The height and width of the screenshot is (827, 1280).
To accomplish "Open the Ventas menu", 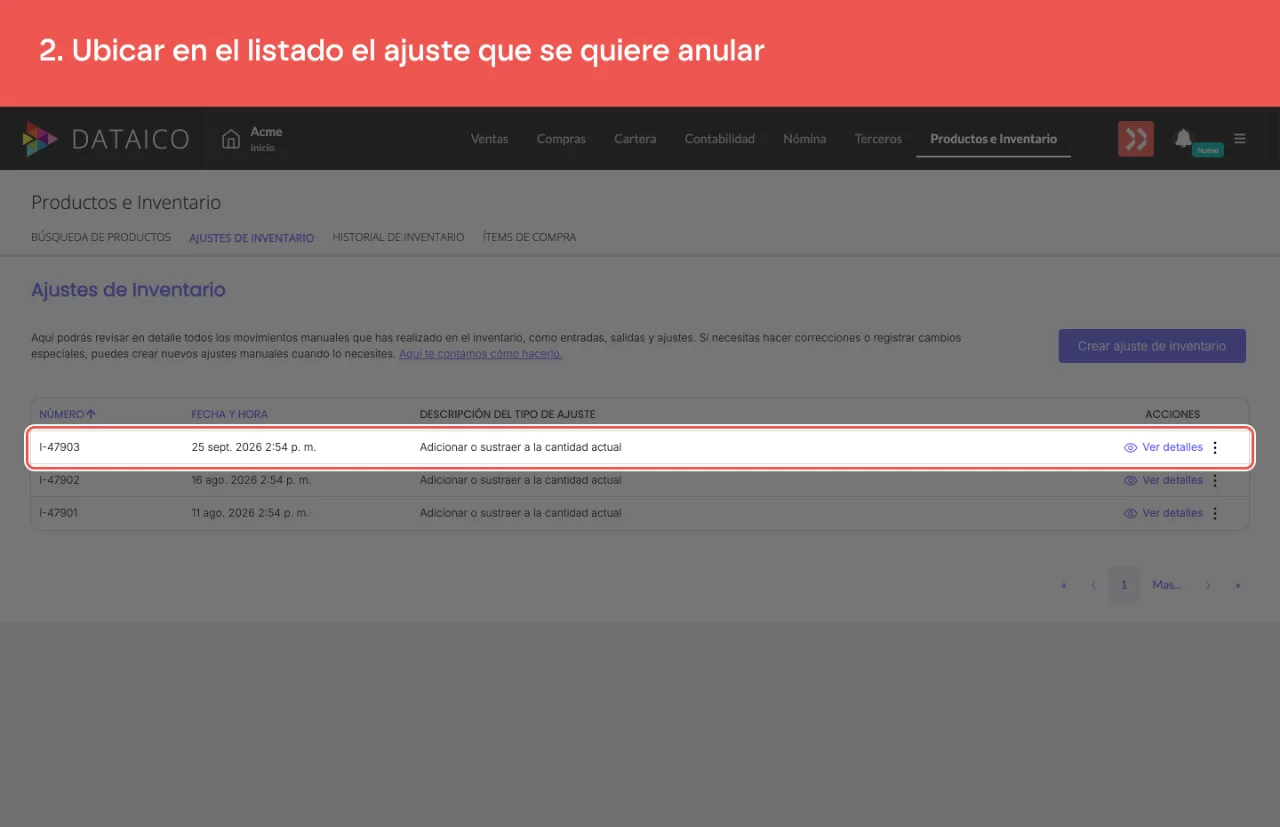I will (x=489, y=139).
